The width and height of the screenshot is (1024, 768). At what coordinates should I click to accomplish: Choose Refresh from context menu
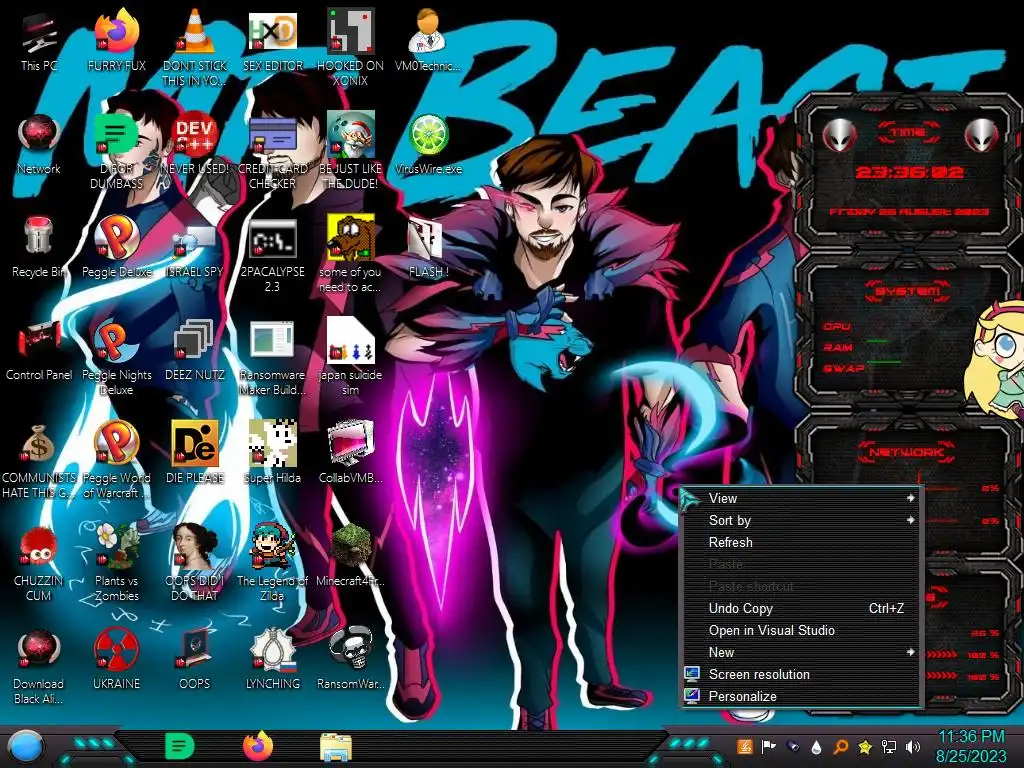(x=801, y=543)
